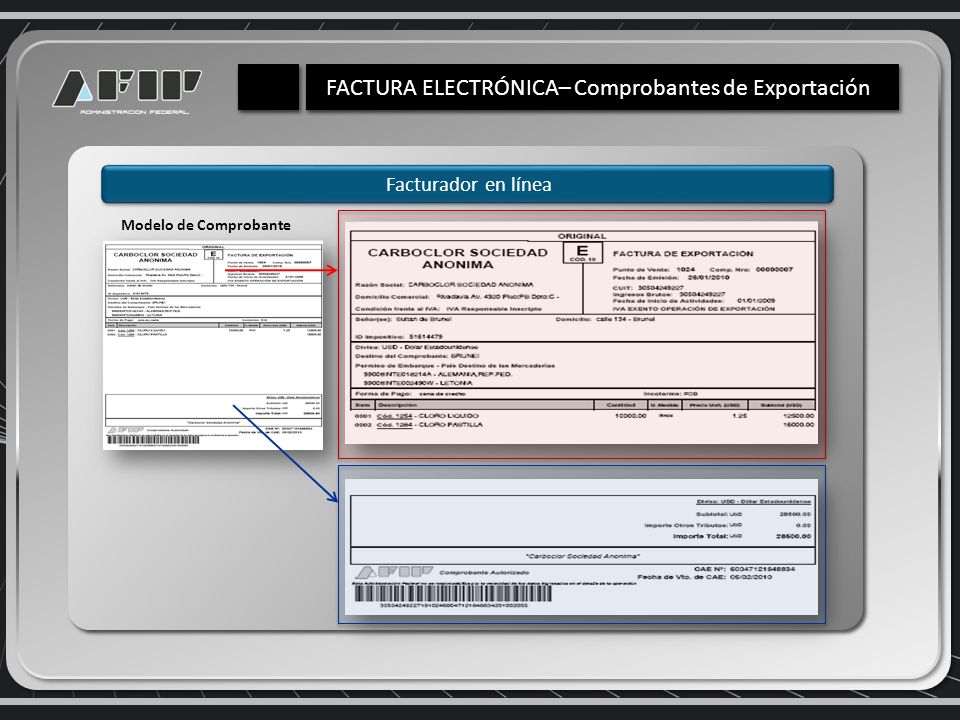This screenshot has height=720, width=960.
Task: Select Punto de Venta value 1024
Action: tap(686, 269)
